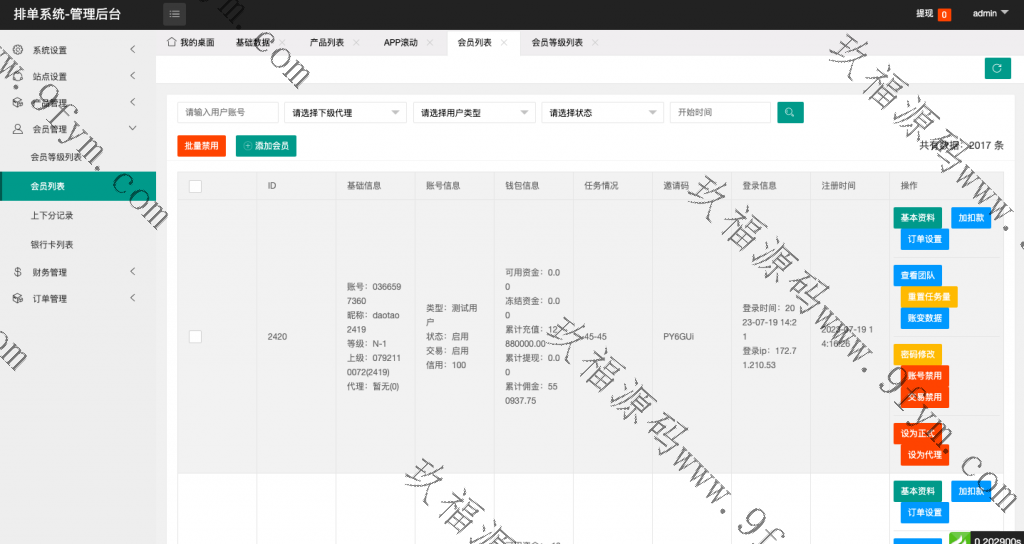
Task: Check the checkbox for member ID 2420
Action: [x=195, y=337]
